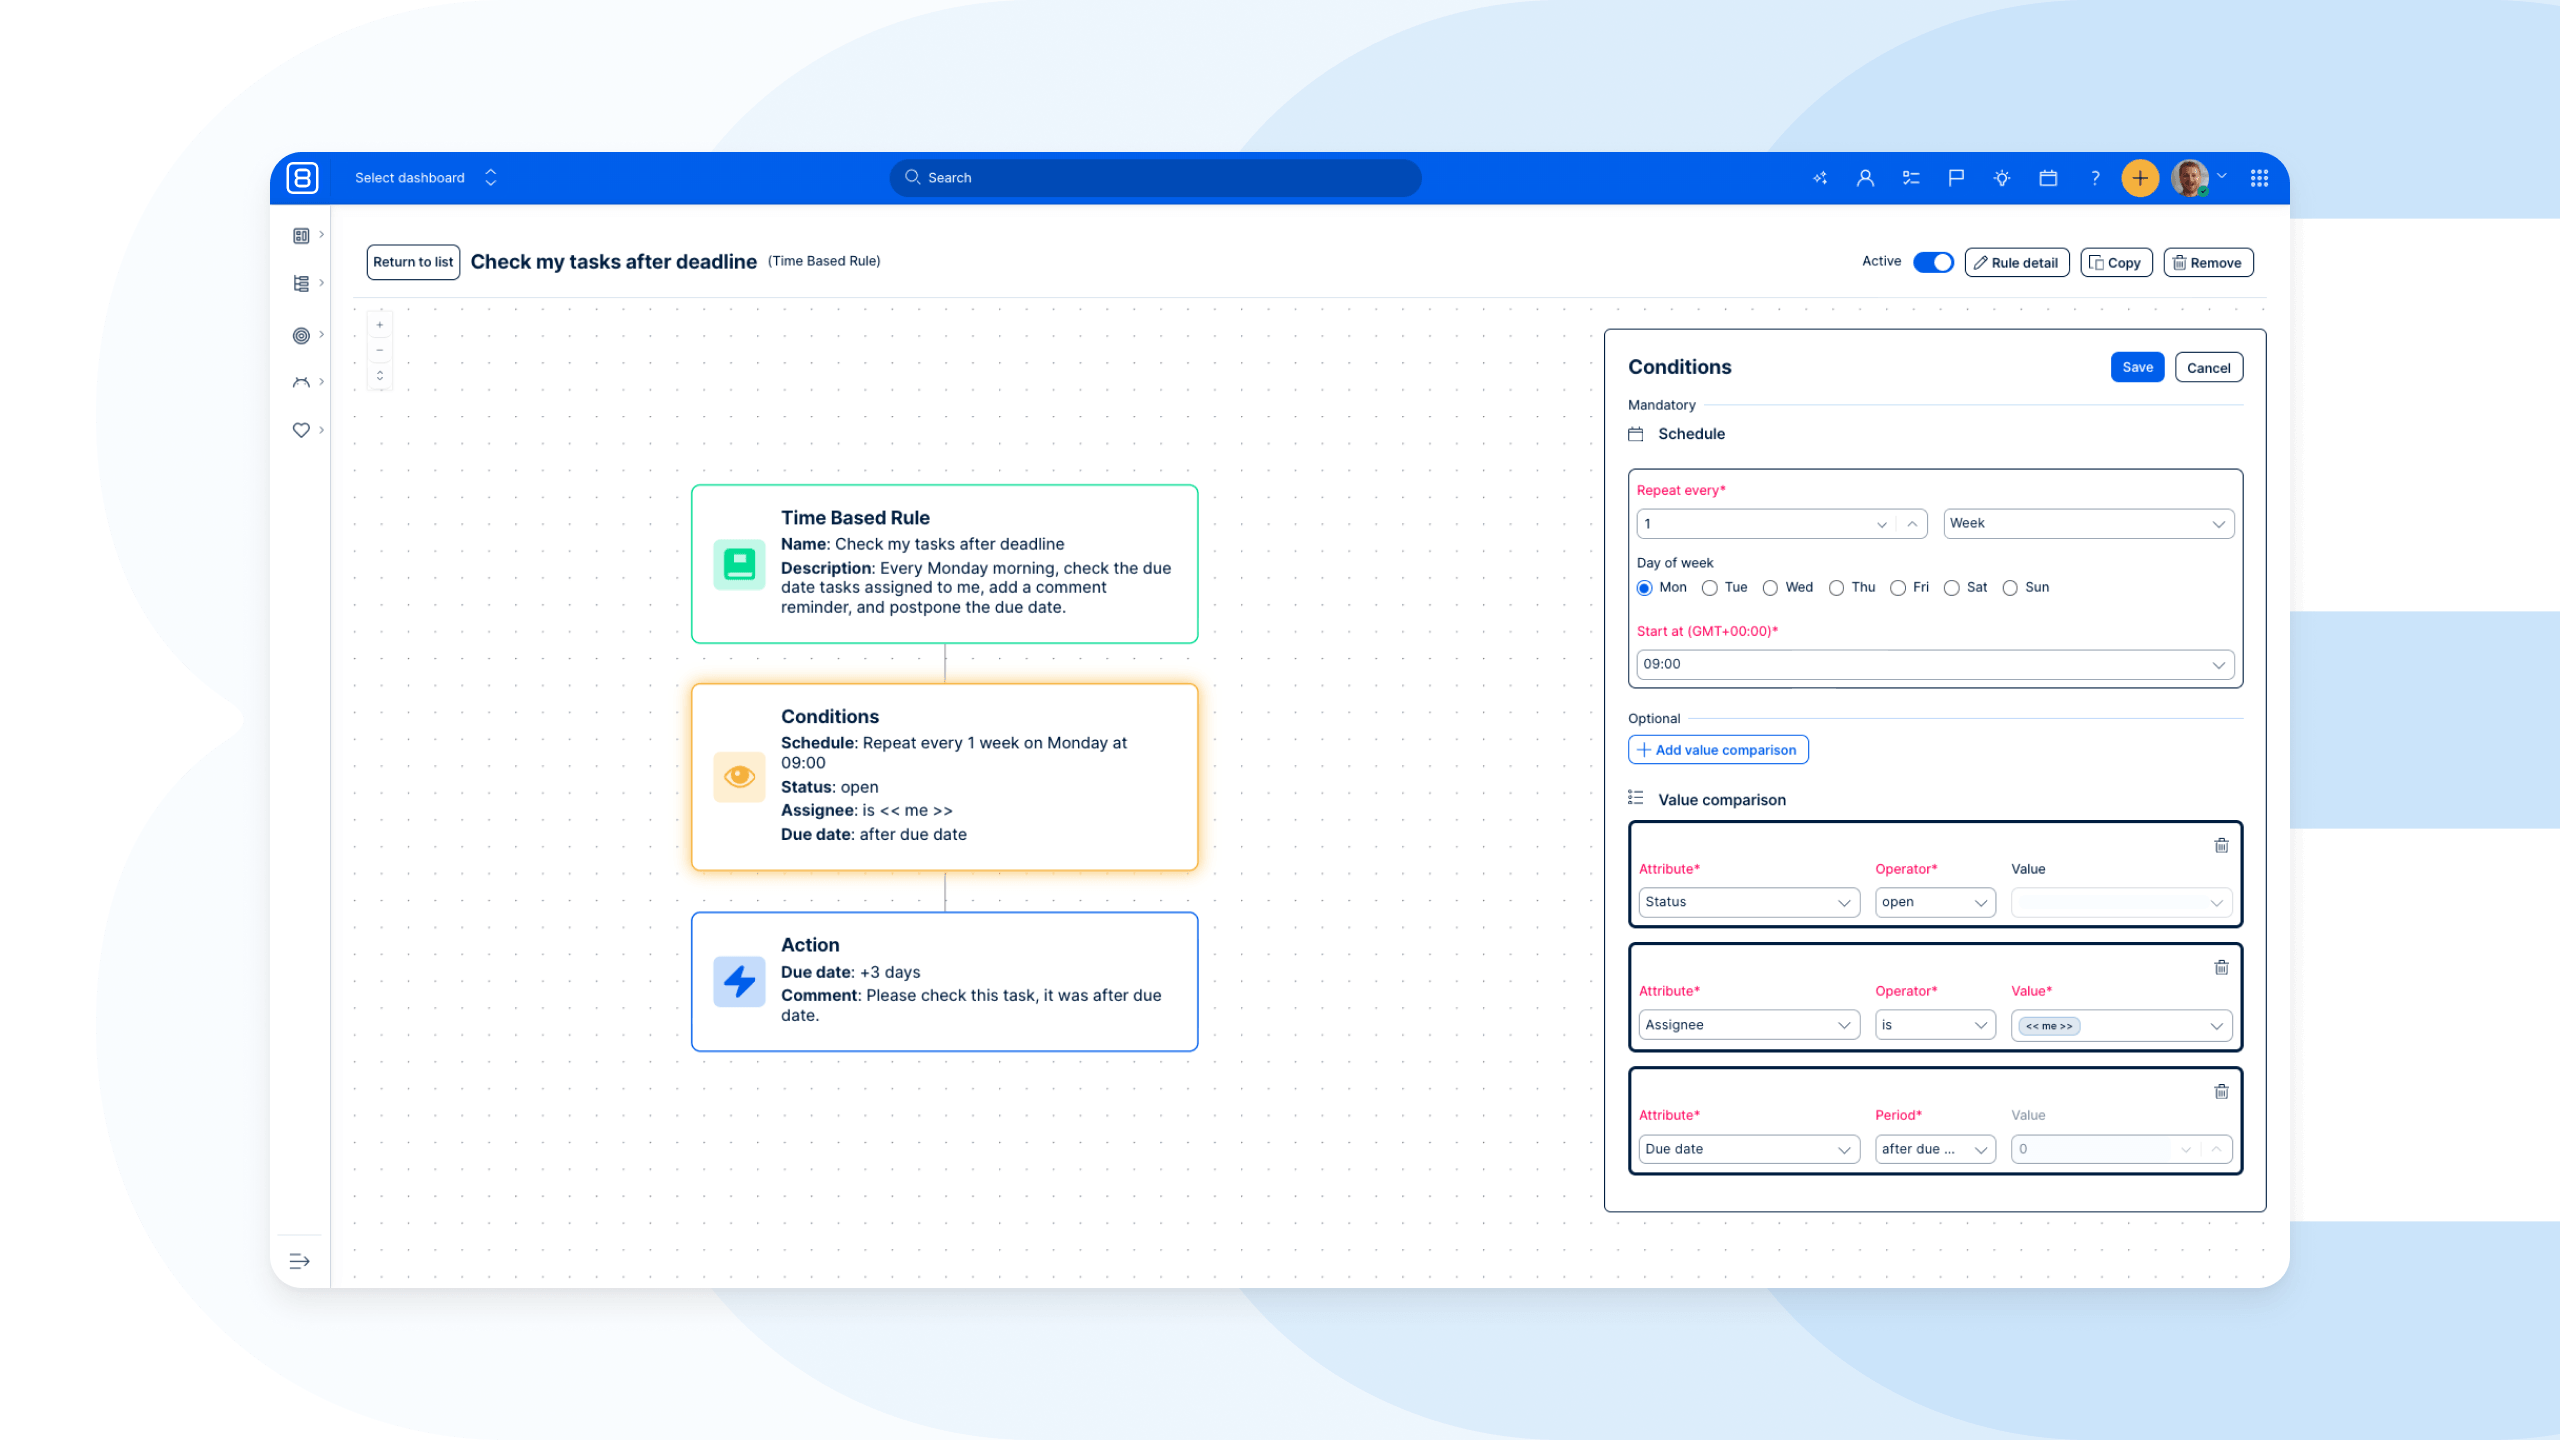This screenshot has width=2560, height=1440.
Task: Click Return to list button
Action: pos(413,262)
